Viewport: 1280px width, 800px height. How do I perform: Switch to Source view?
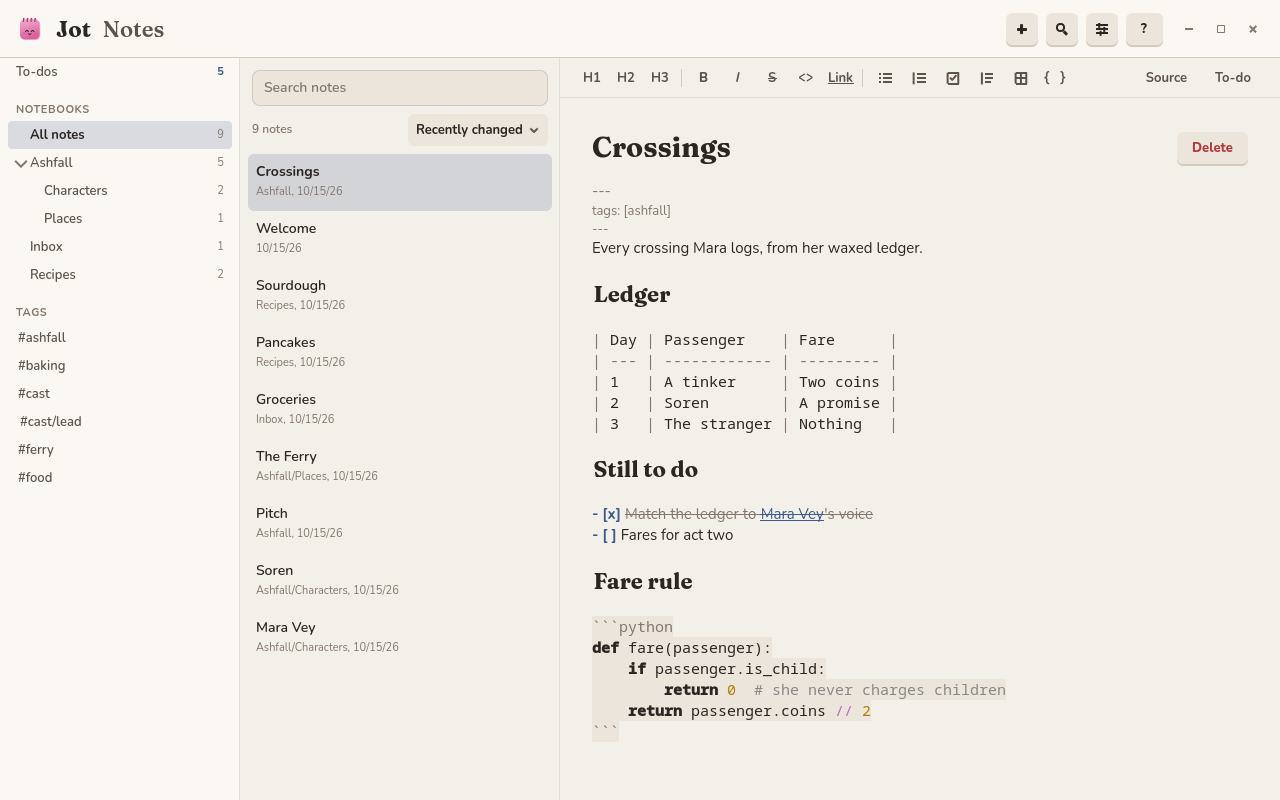pyautogui.click(x=1166, y=77)
